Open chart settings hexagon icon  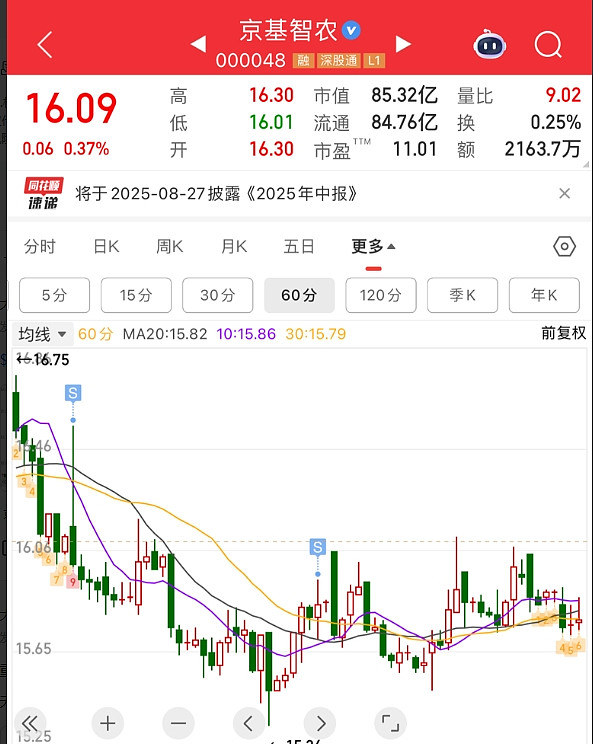(564, 247)
